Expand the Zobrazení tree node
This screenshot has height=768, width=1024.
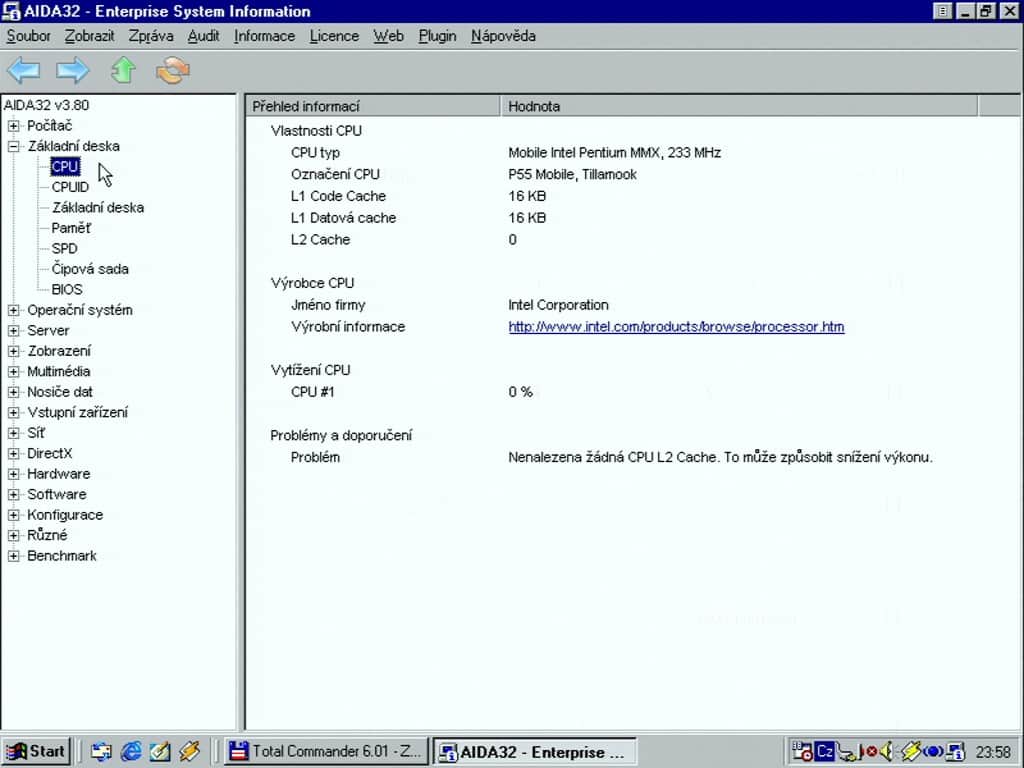coord(13,351)
